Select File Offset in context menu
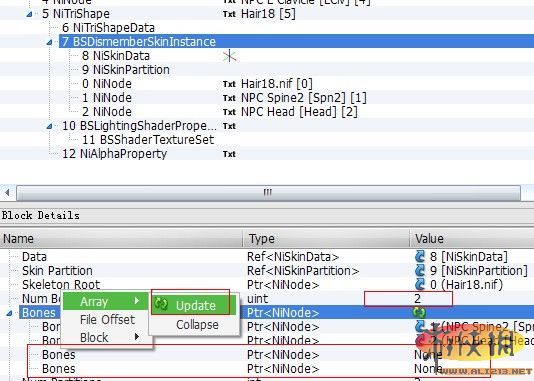 (107, 319)
